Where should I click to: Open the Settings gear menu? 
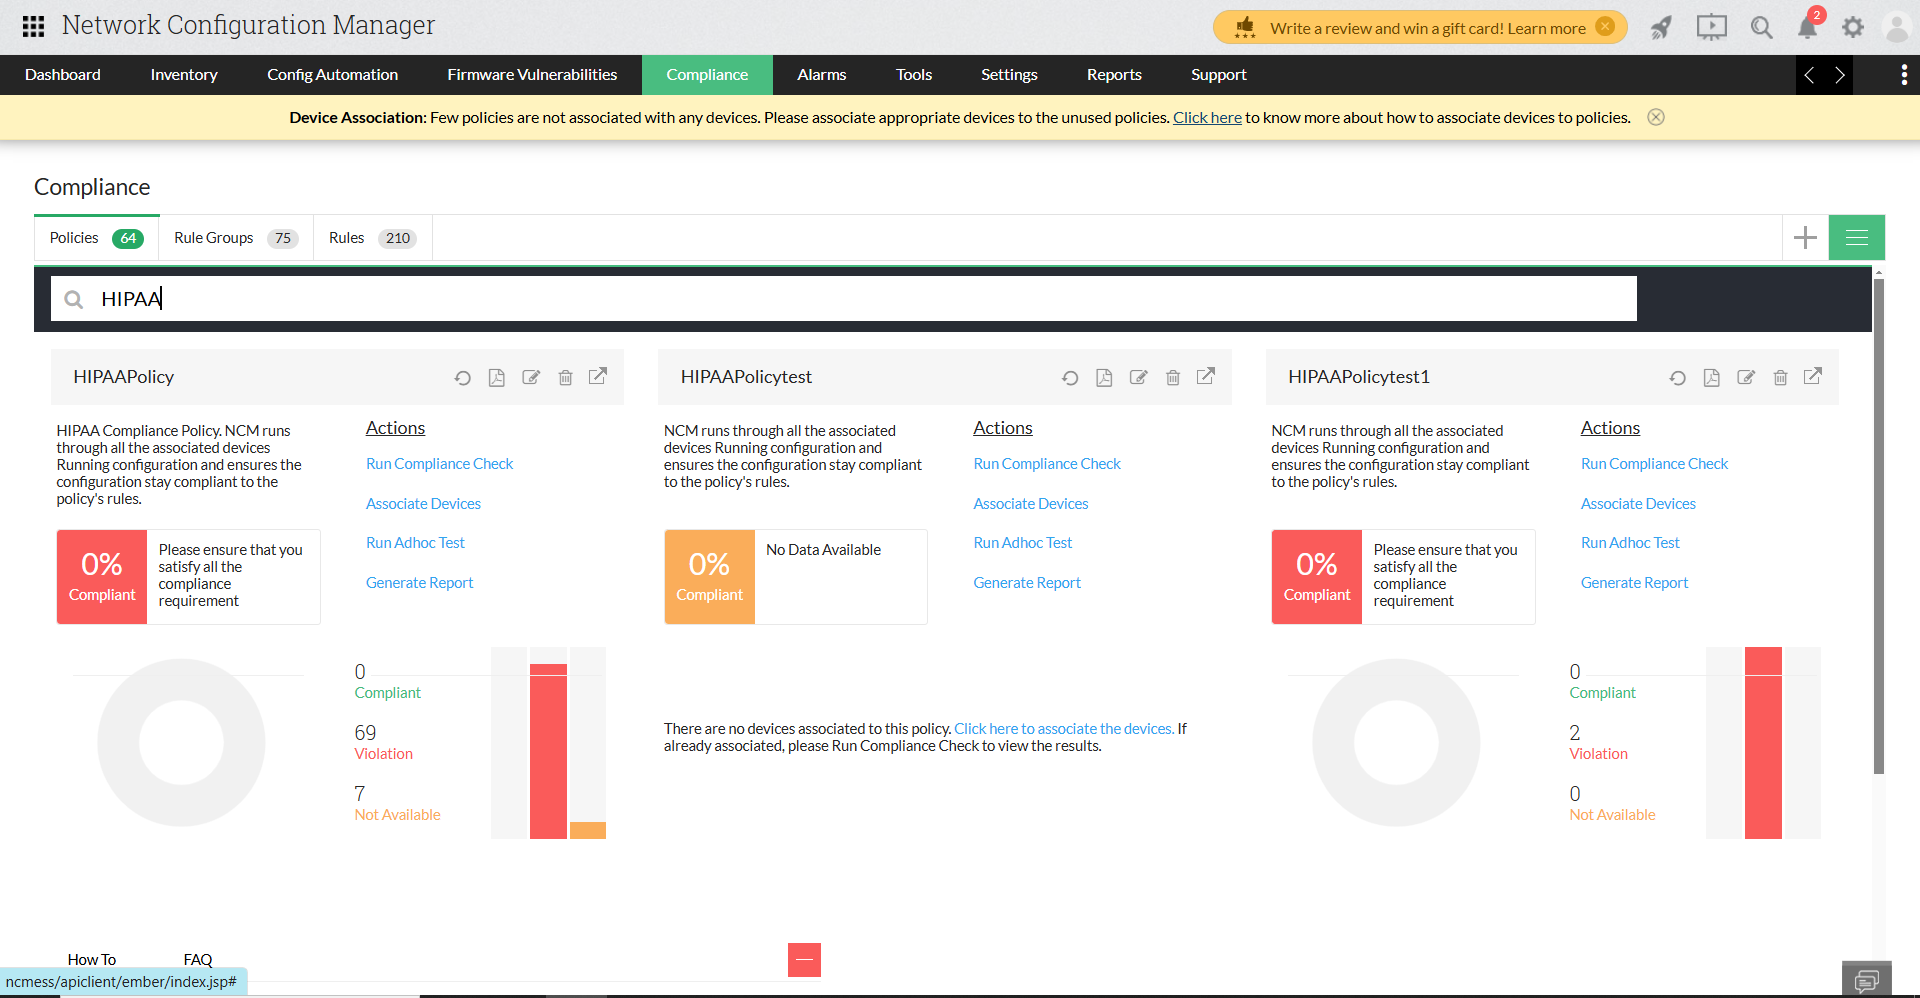pos(1853,27)
